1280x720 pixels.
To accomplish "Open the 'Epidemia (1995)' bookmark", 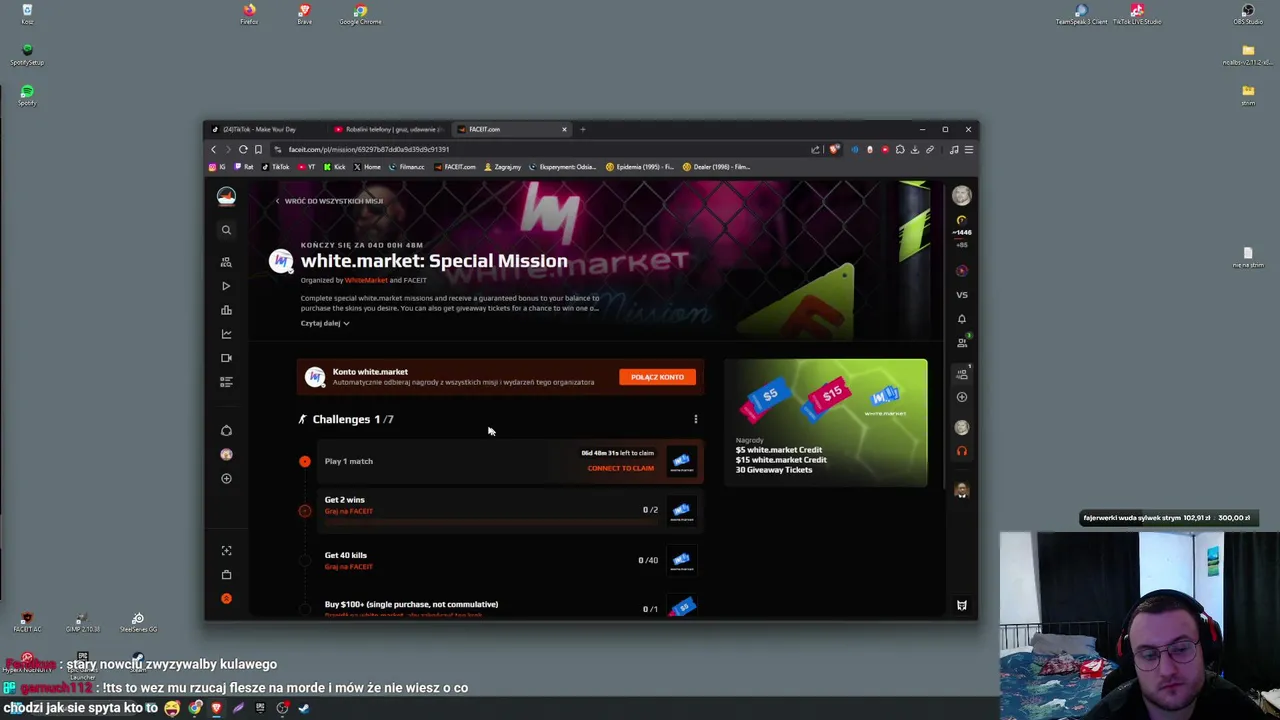I will [x=641, y=167].
